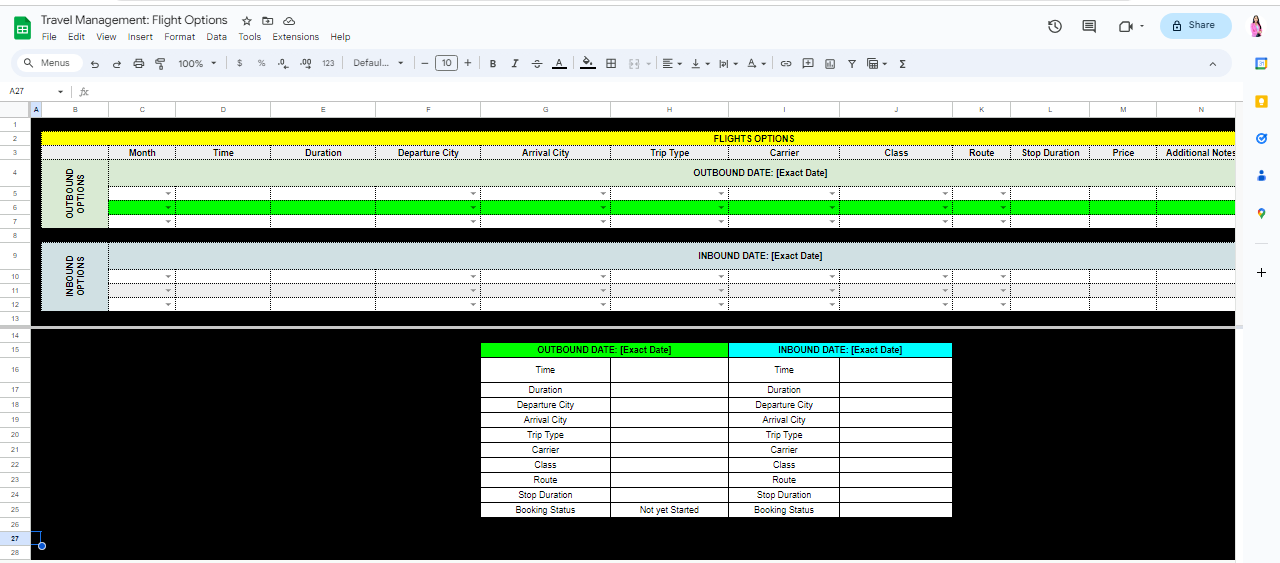The width and height of the screenshot is (1280, 563).
Task: Open Month dropdown in green row
Action: click(168, 207)
